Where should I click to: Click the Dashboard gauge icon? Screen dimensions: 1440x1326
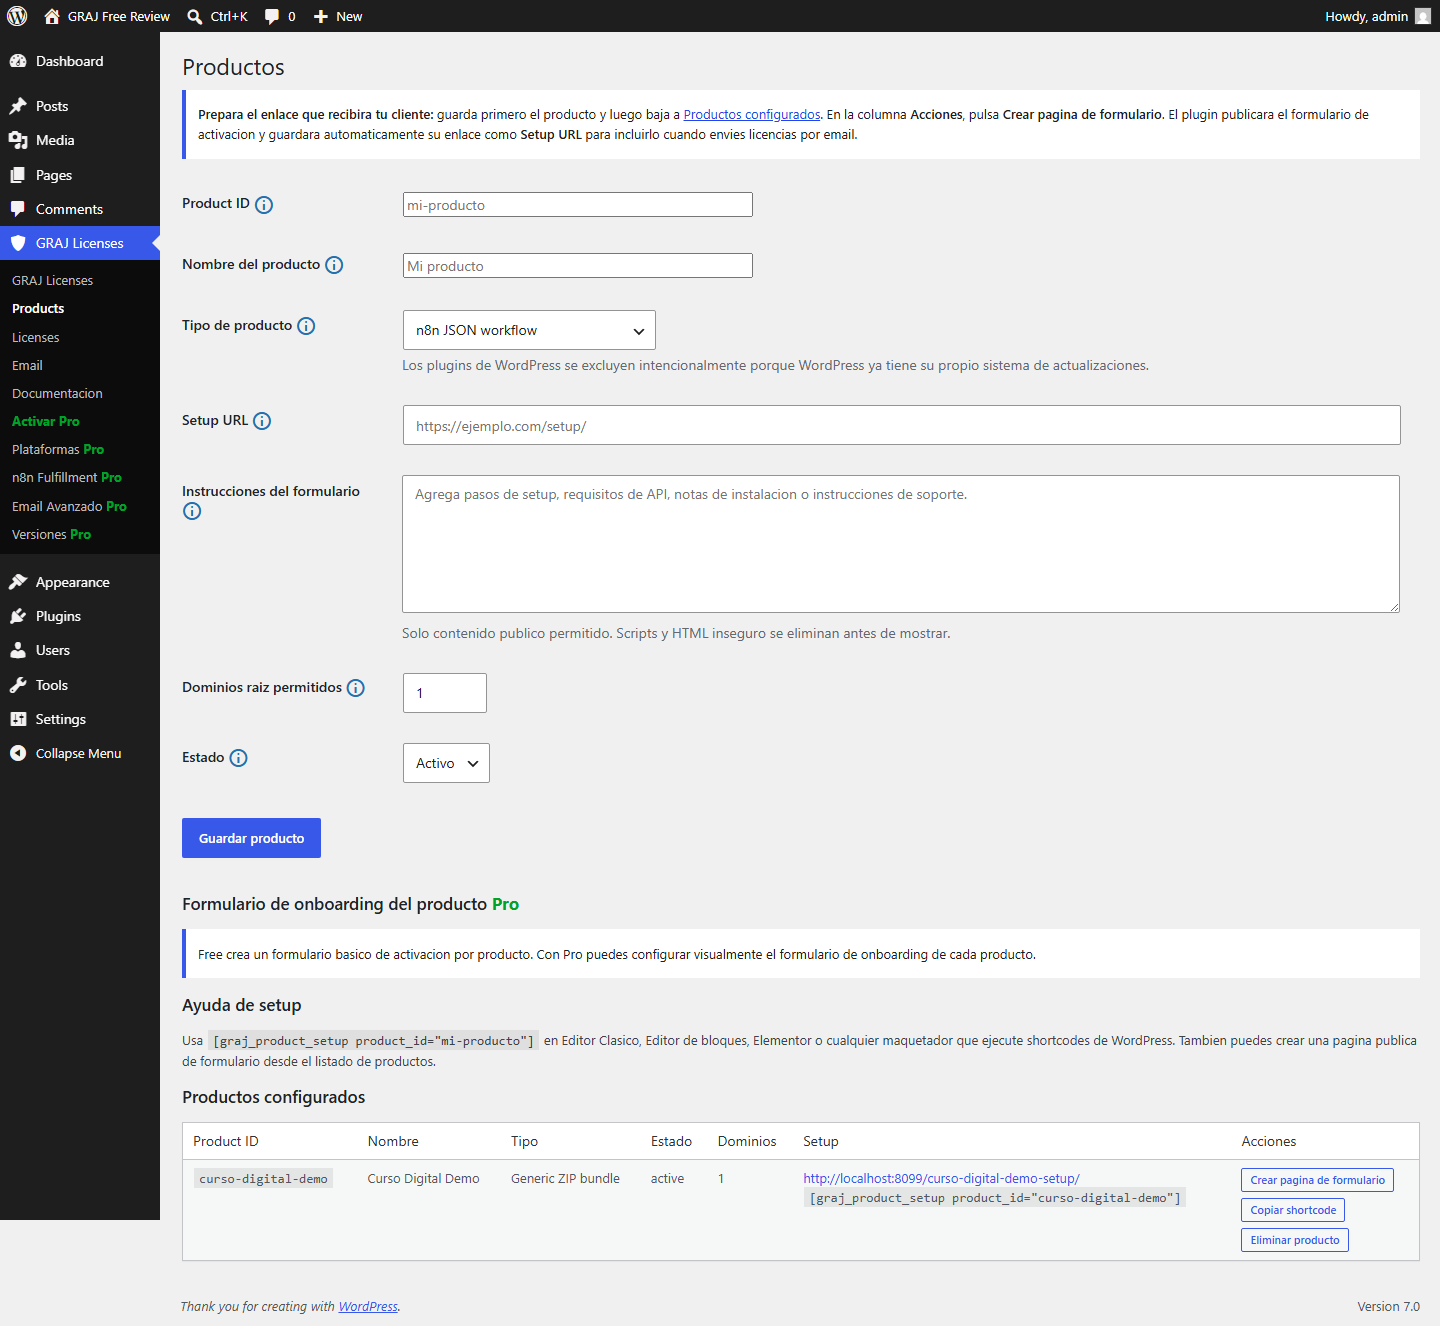18,61
